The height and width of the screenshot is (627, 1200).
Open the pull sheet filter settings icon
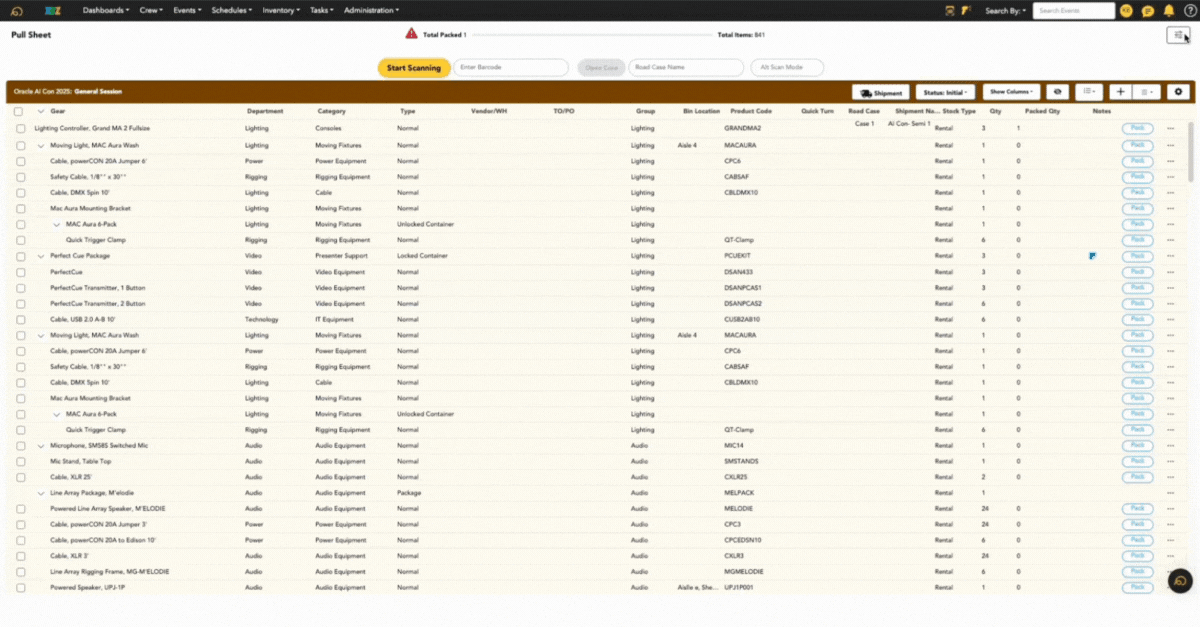coord(1178,35)
